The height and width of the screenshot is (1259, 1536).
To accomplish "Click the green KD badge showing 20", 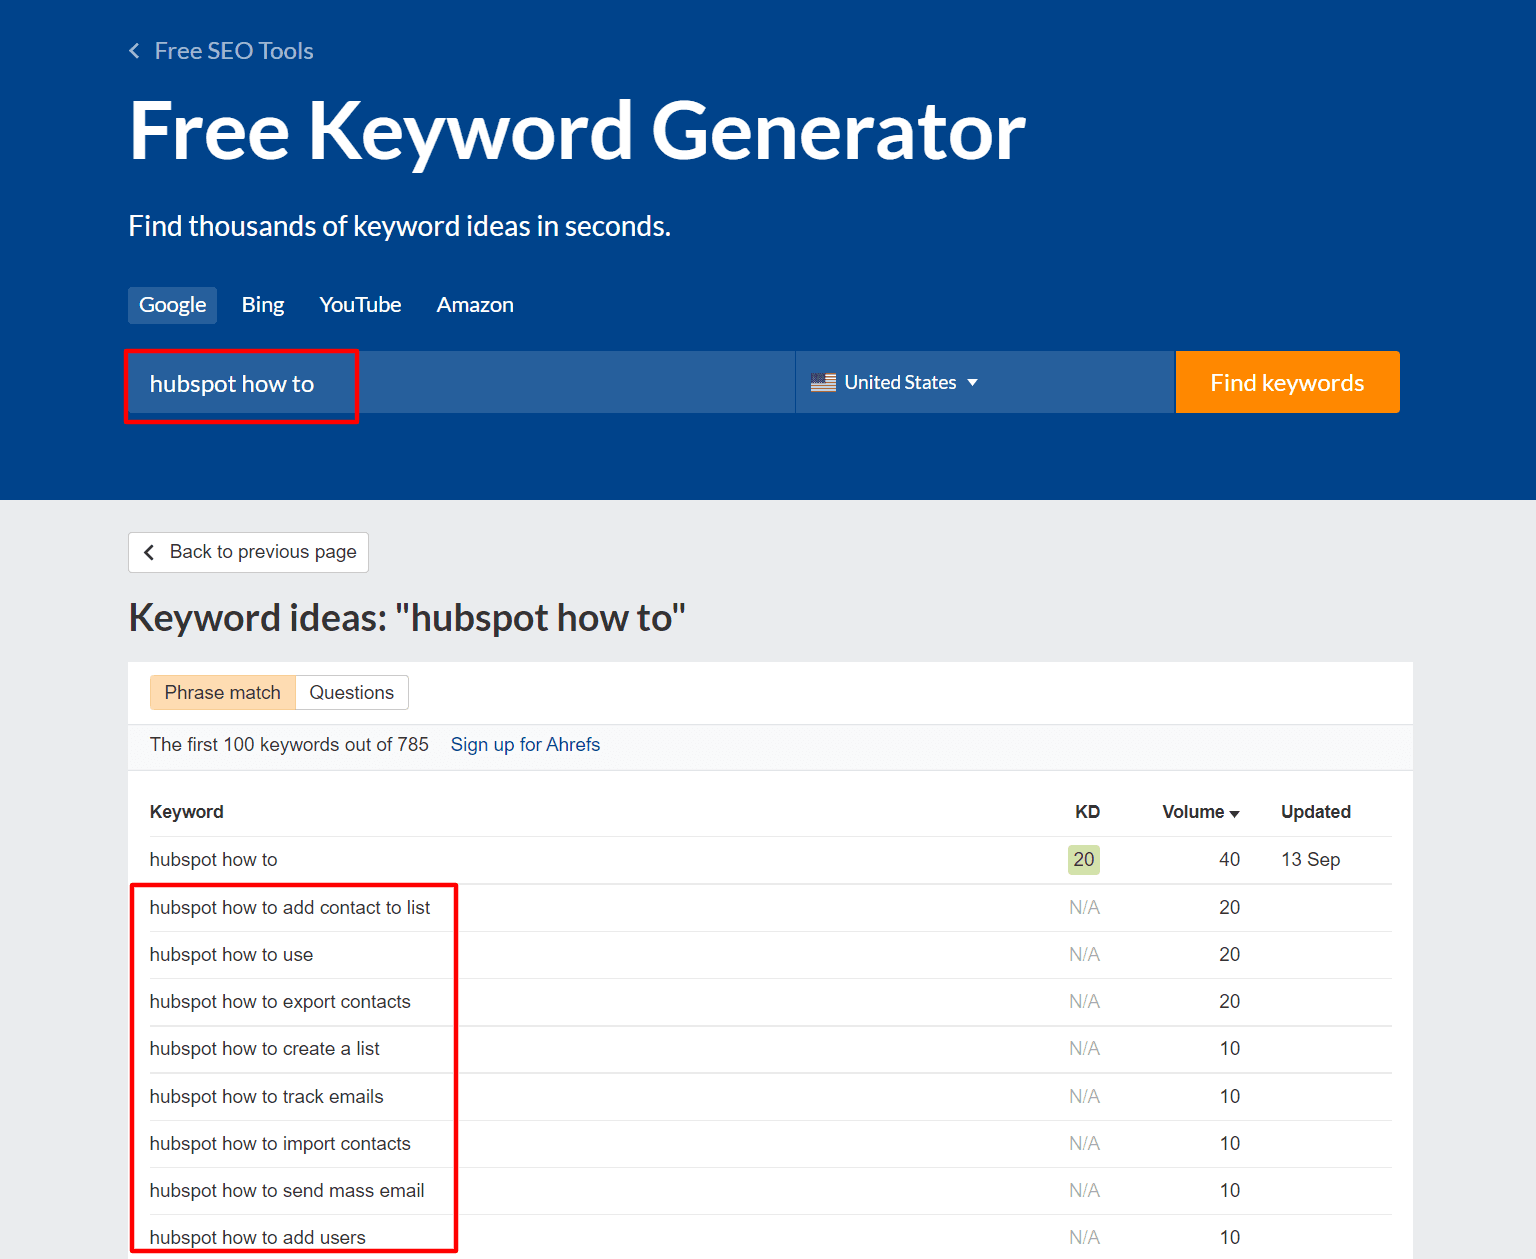I will [1083, 860].
